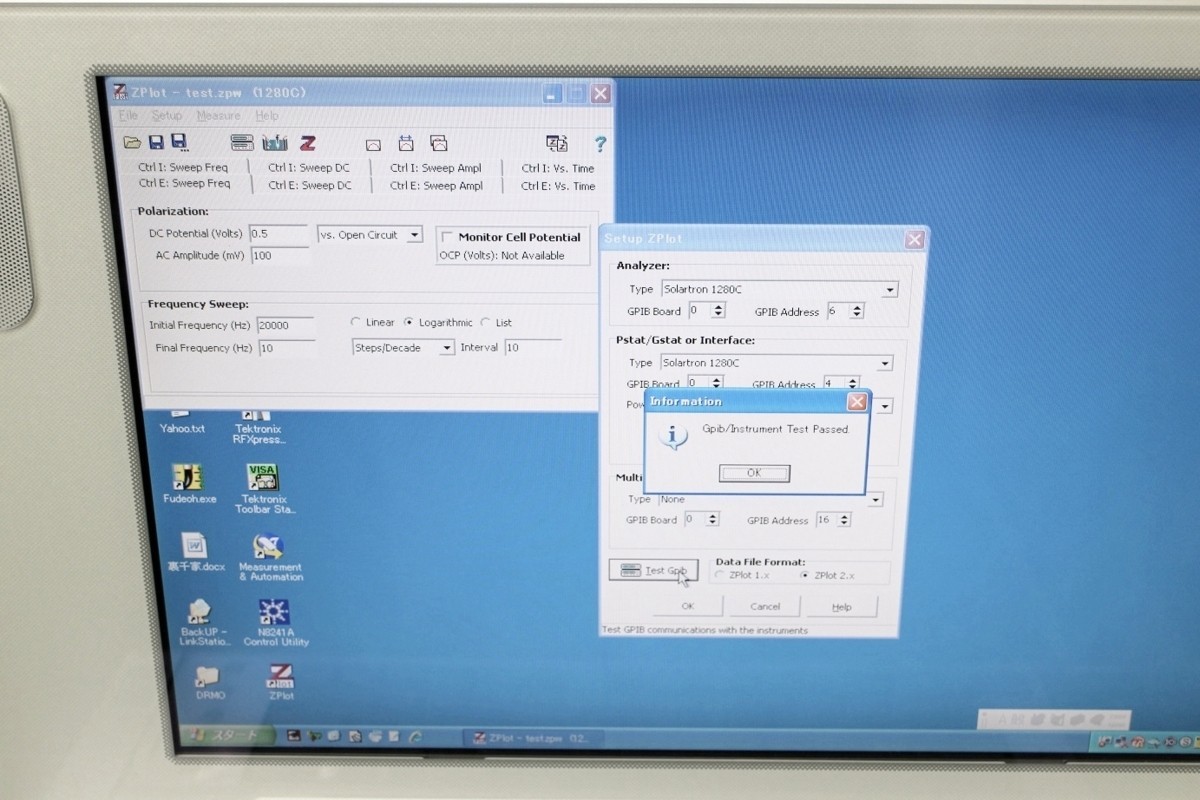This screenshot has height=800, width=1200.
Task: Click the first quick launch icon on taskbar
Action: tap(294, 736)
